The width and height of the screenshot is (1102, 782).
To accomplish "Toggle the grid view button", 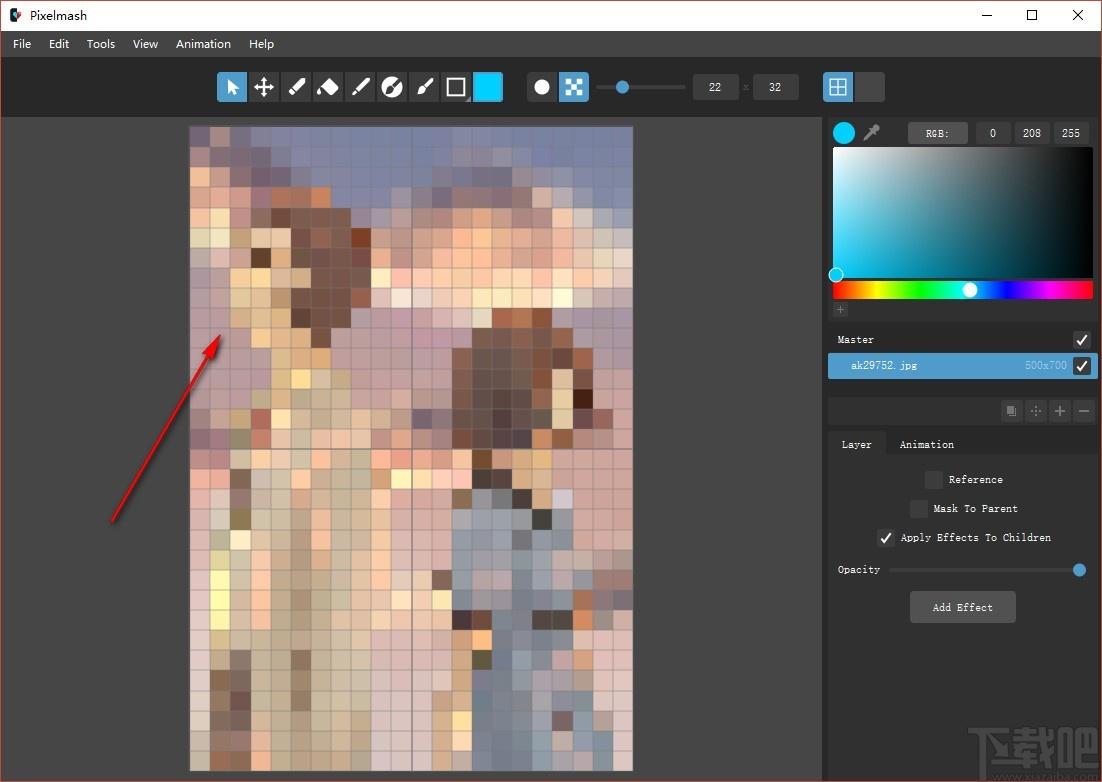I will tap(838, 87).
